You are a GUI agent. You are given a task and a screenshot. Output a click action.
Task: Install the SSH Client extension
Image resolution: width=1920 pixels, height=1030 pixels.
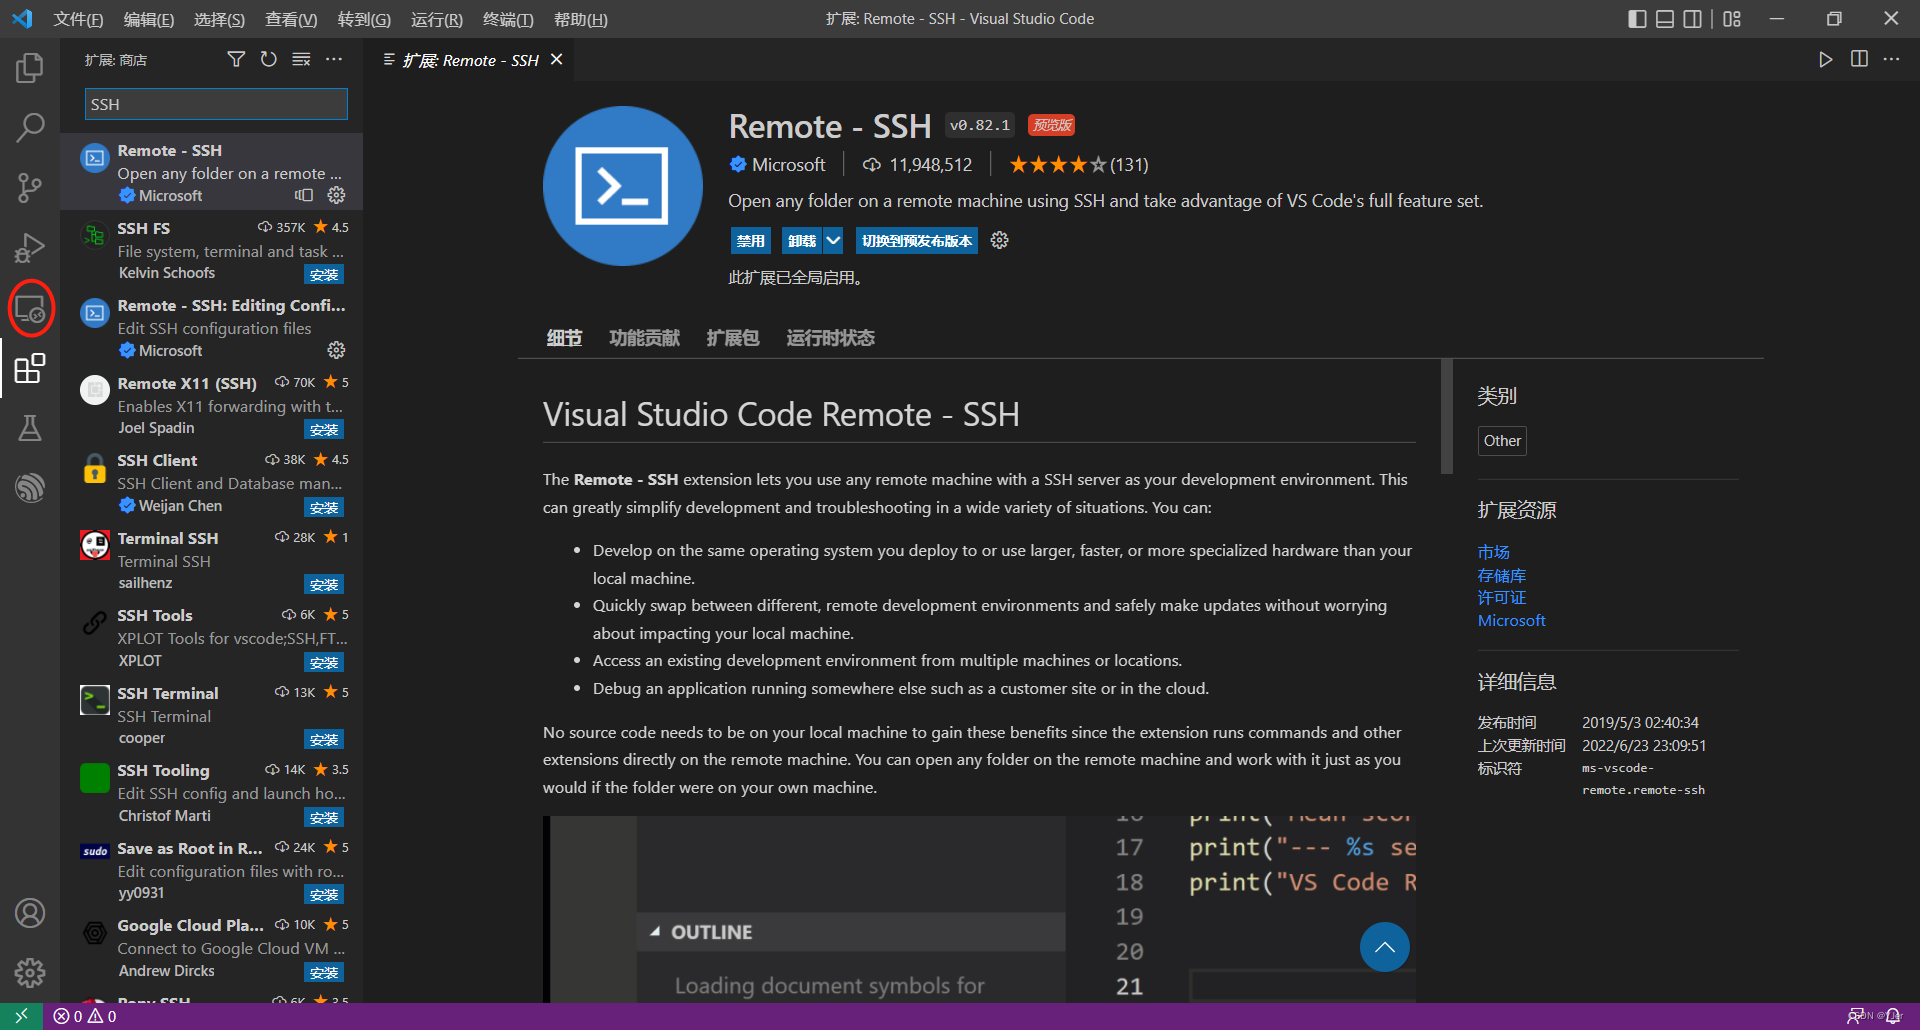324,507
